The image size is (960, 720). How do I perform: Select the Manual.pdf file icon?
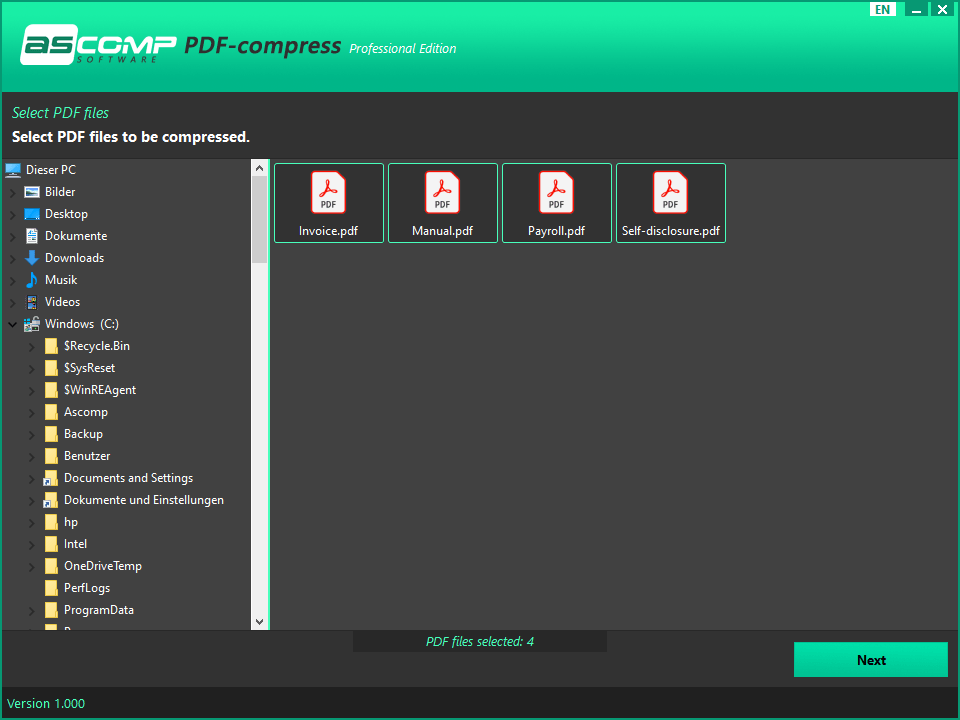pyautogui.click(x=442, y=192)
